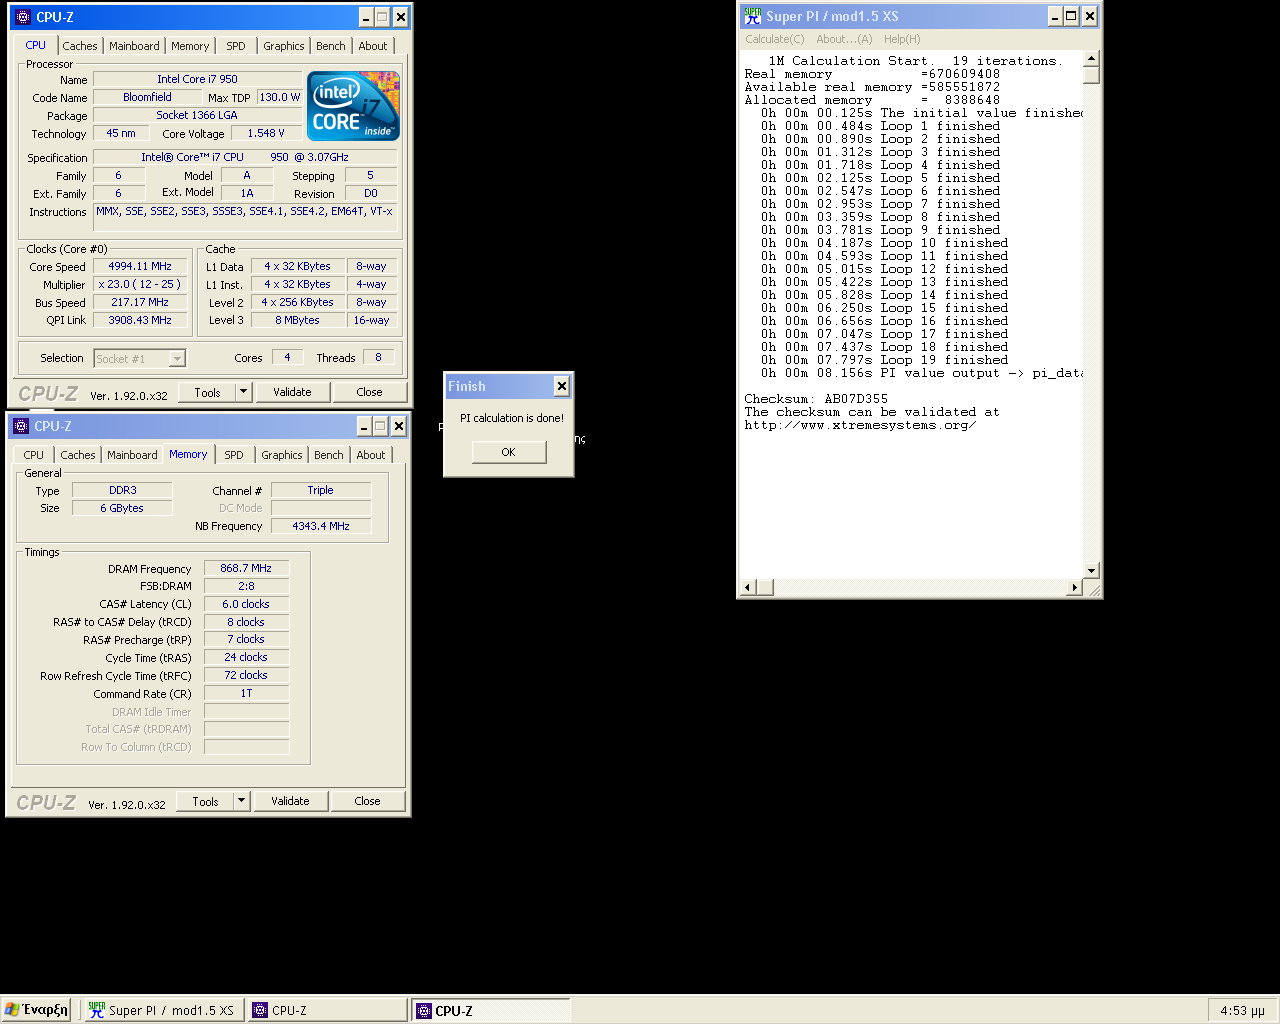Open the Bench tab in top CPU-Z window

[331, 46]
